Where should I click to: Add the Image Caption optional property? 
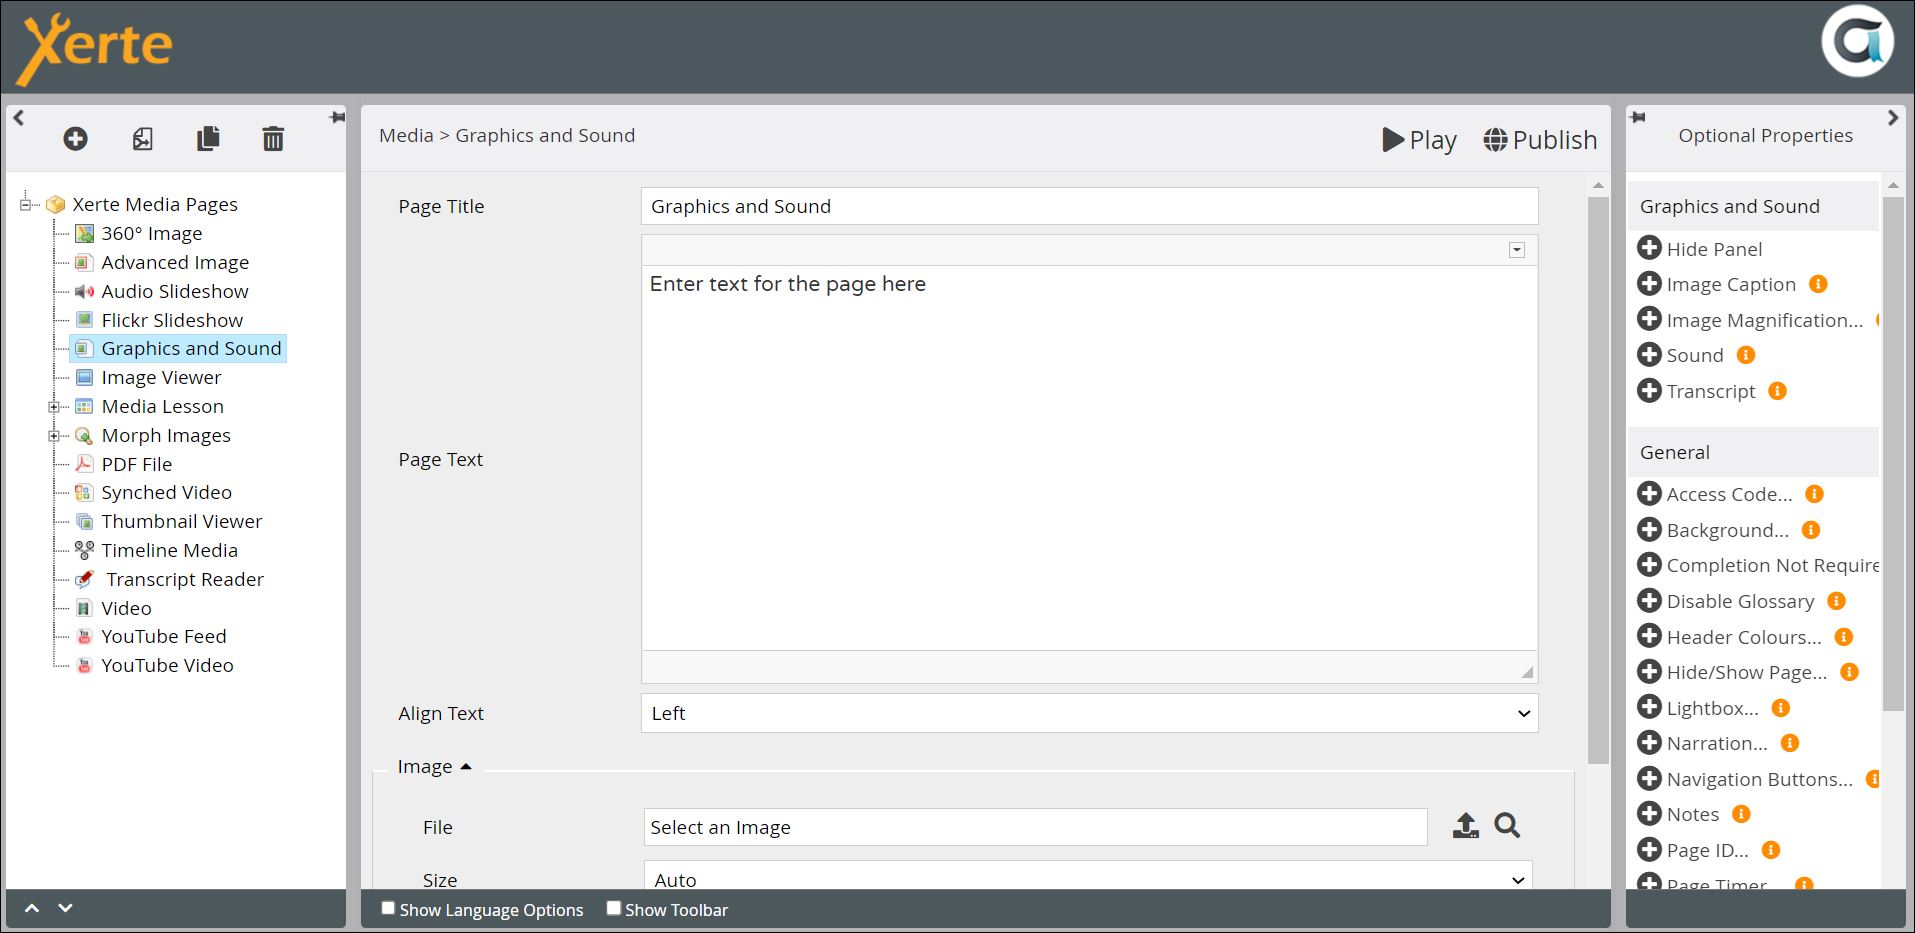point(1649,284)
